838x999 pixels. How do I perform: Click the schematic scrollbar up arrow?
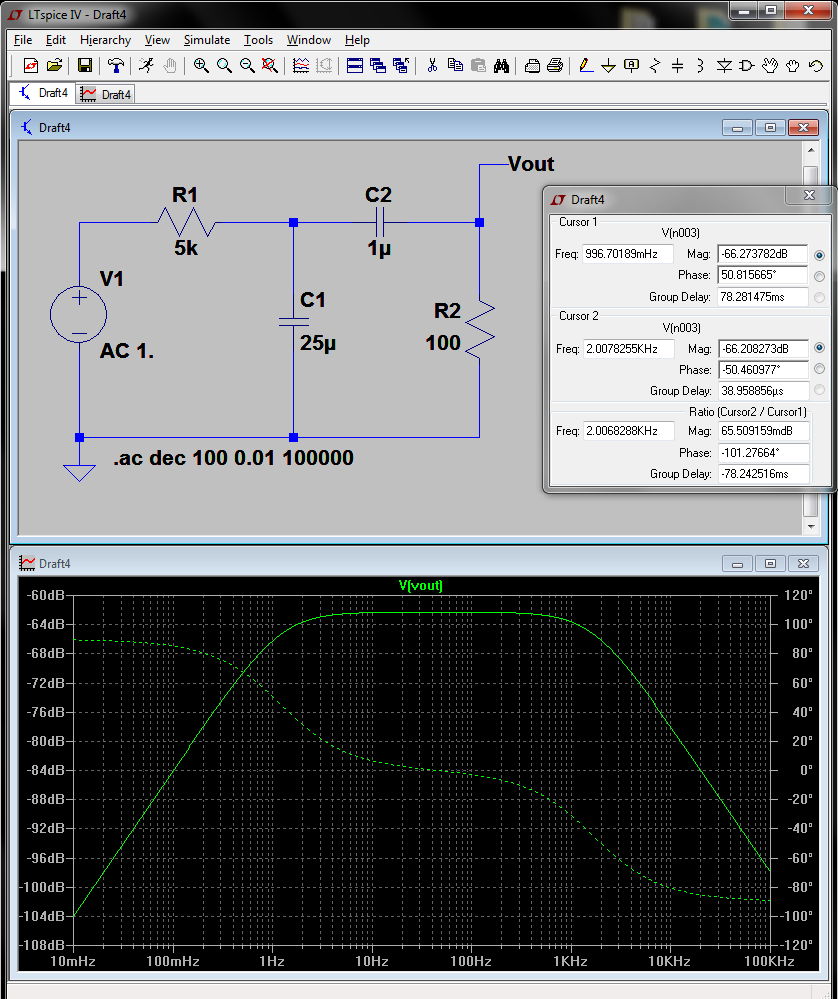(811, 150)
